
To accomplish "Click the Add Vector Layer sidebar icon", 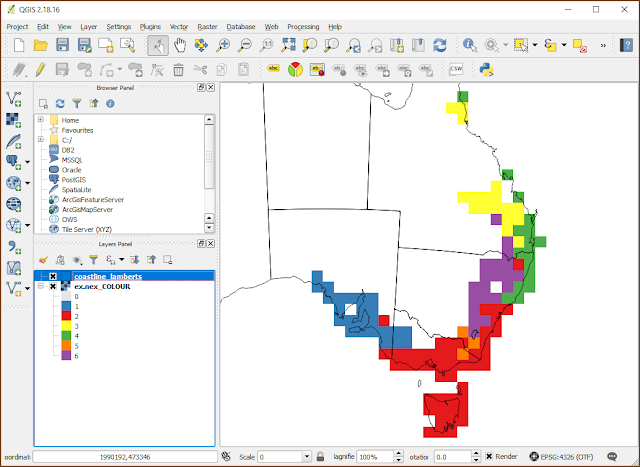I will click(x=13, y=99).
